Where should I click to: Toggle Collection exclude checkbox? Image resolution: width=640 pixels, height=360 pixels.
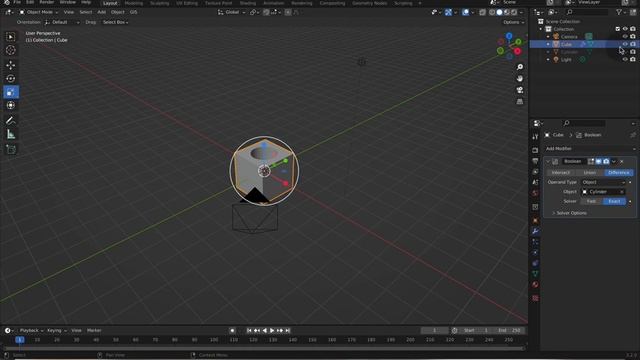[618, 29]
